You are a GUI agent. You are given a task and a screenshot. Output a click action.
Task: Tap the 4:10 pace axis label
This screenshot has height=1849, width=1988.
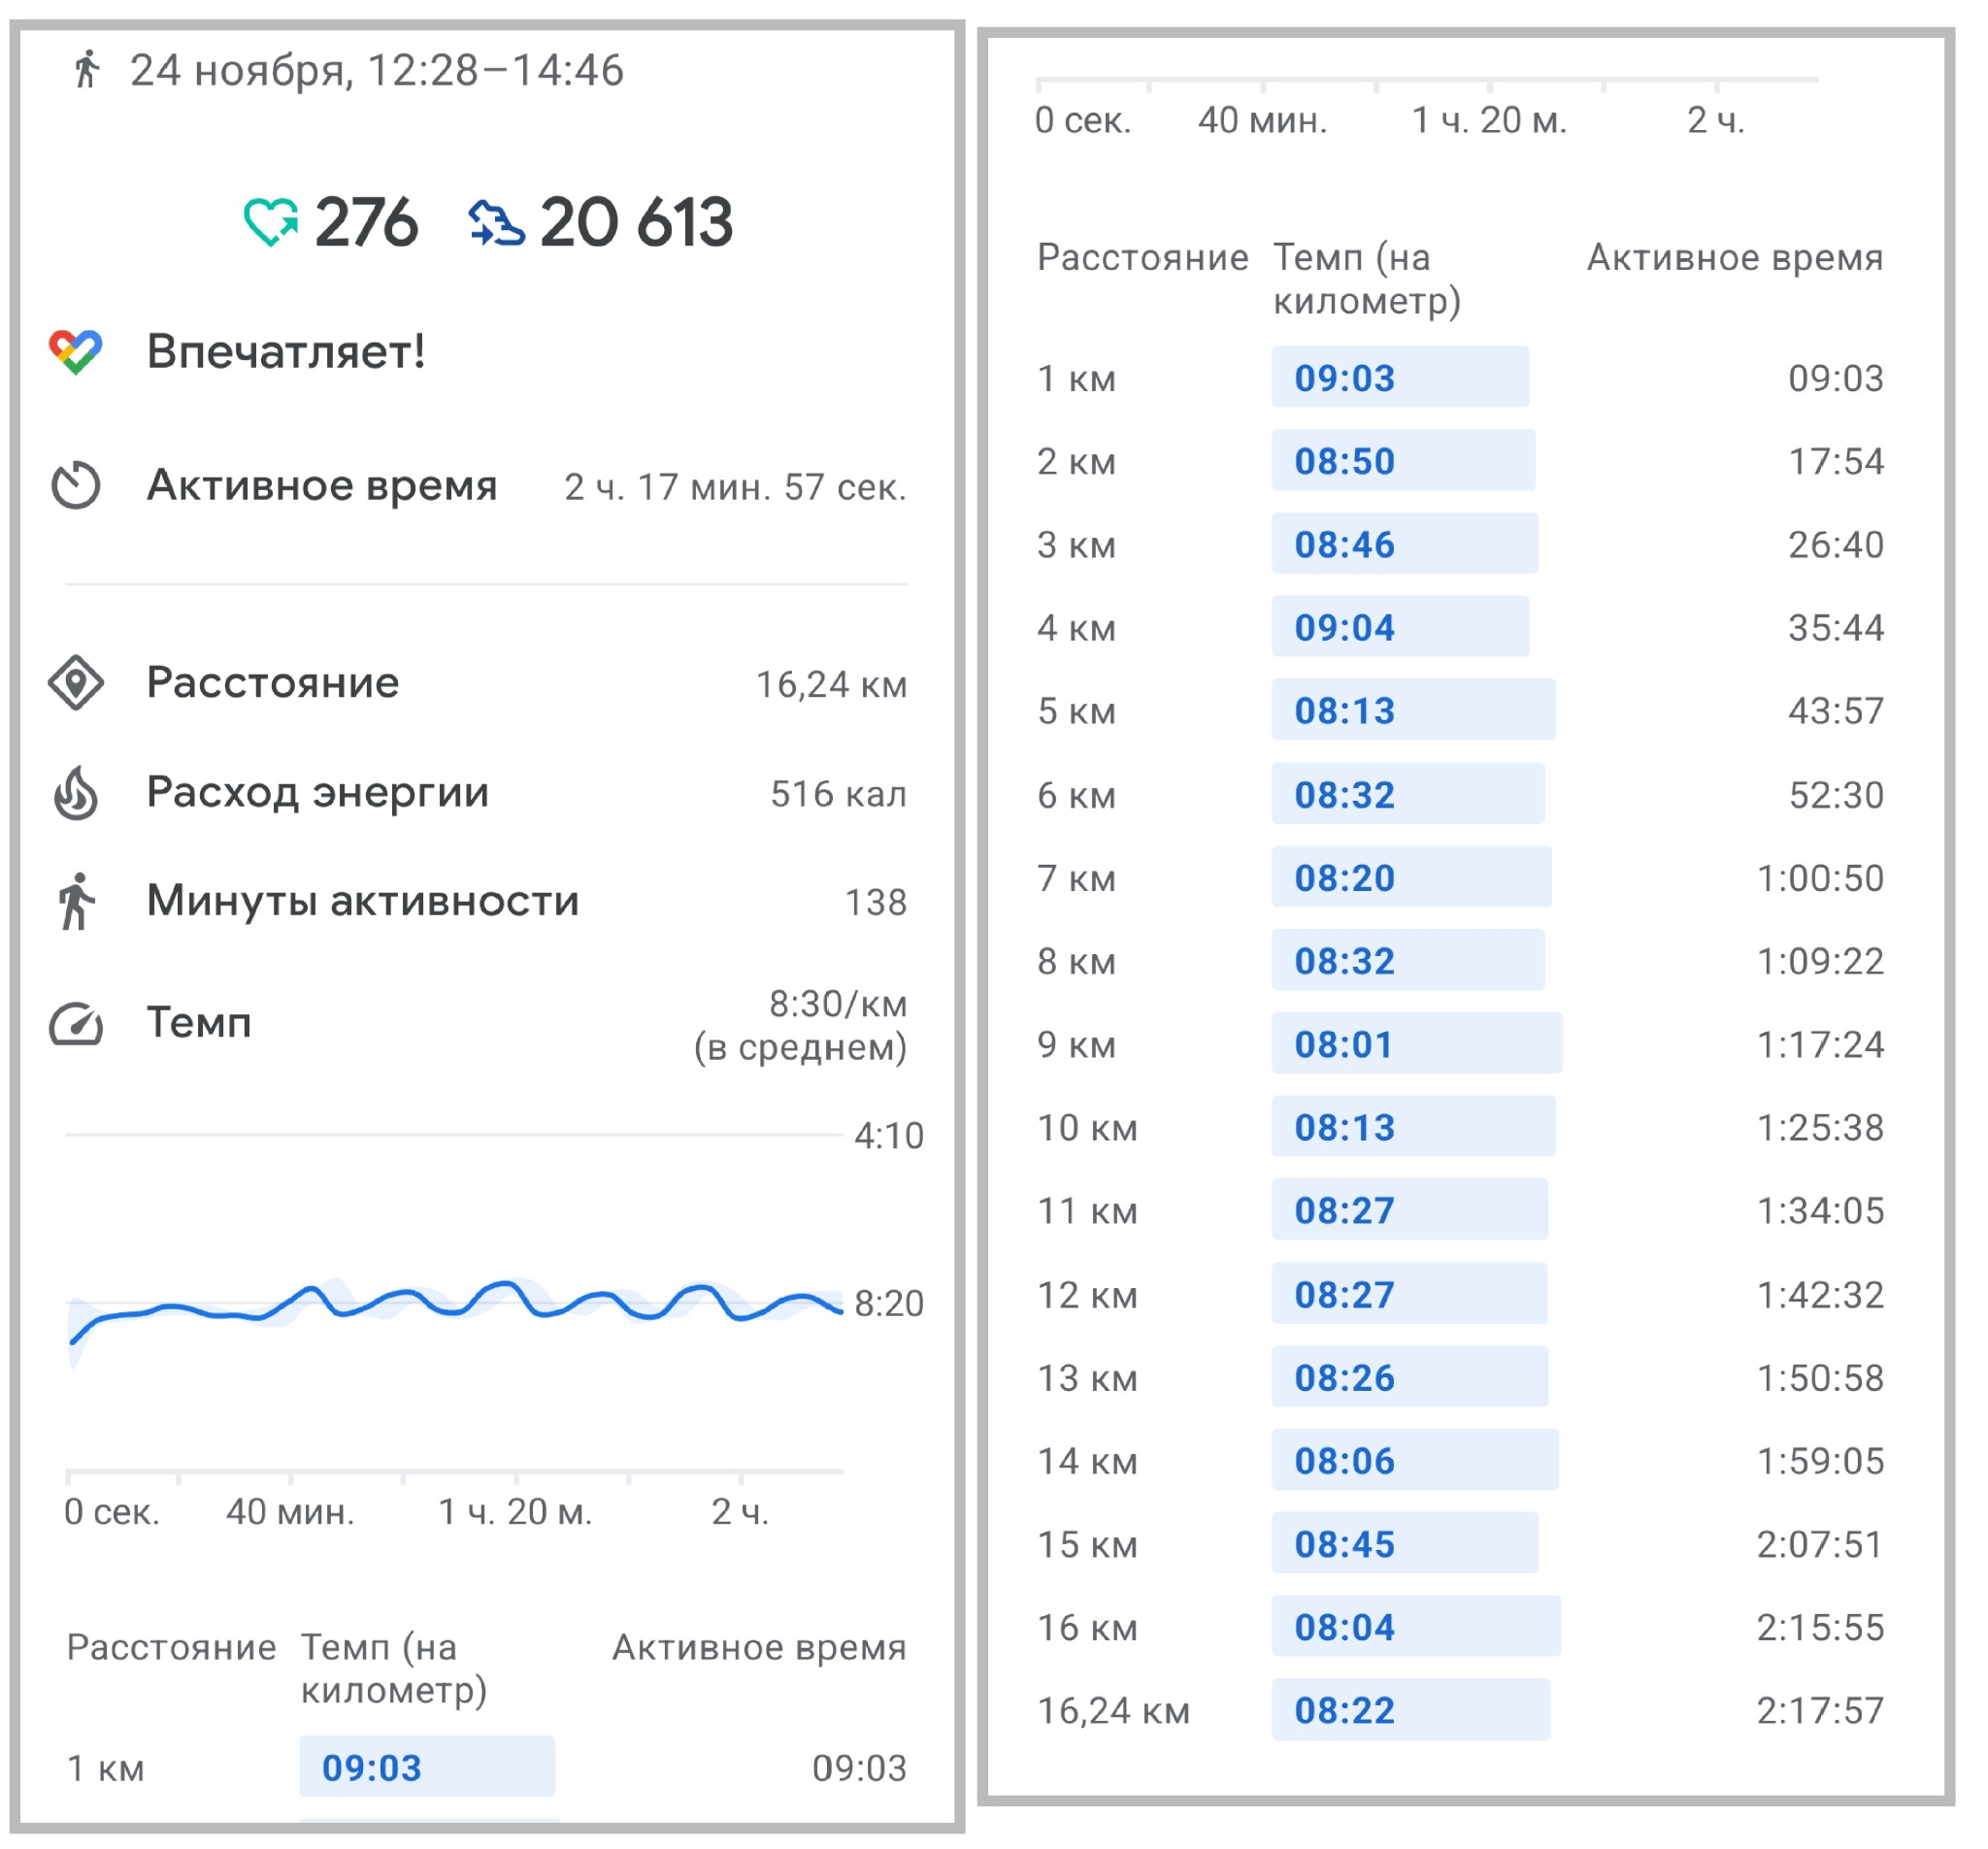tap(889, 1136)
